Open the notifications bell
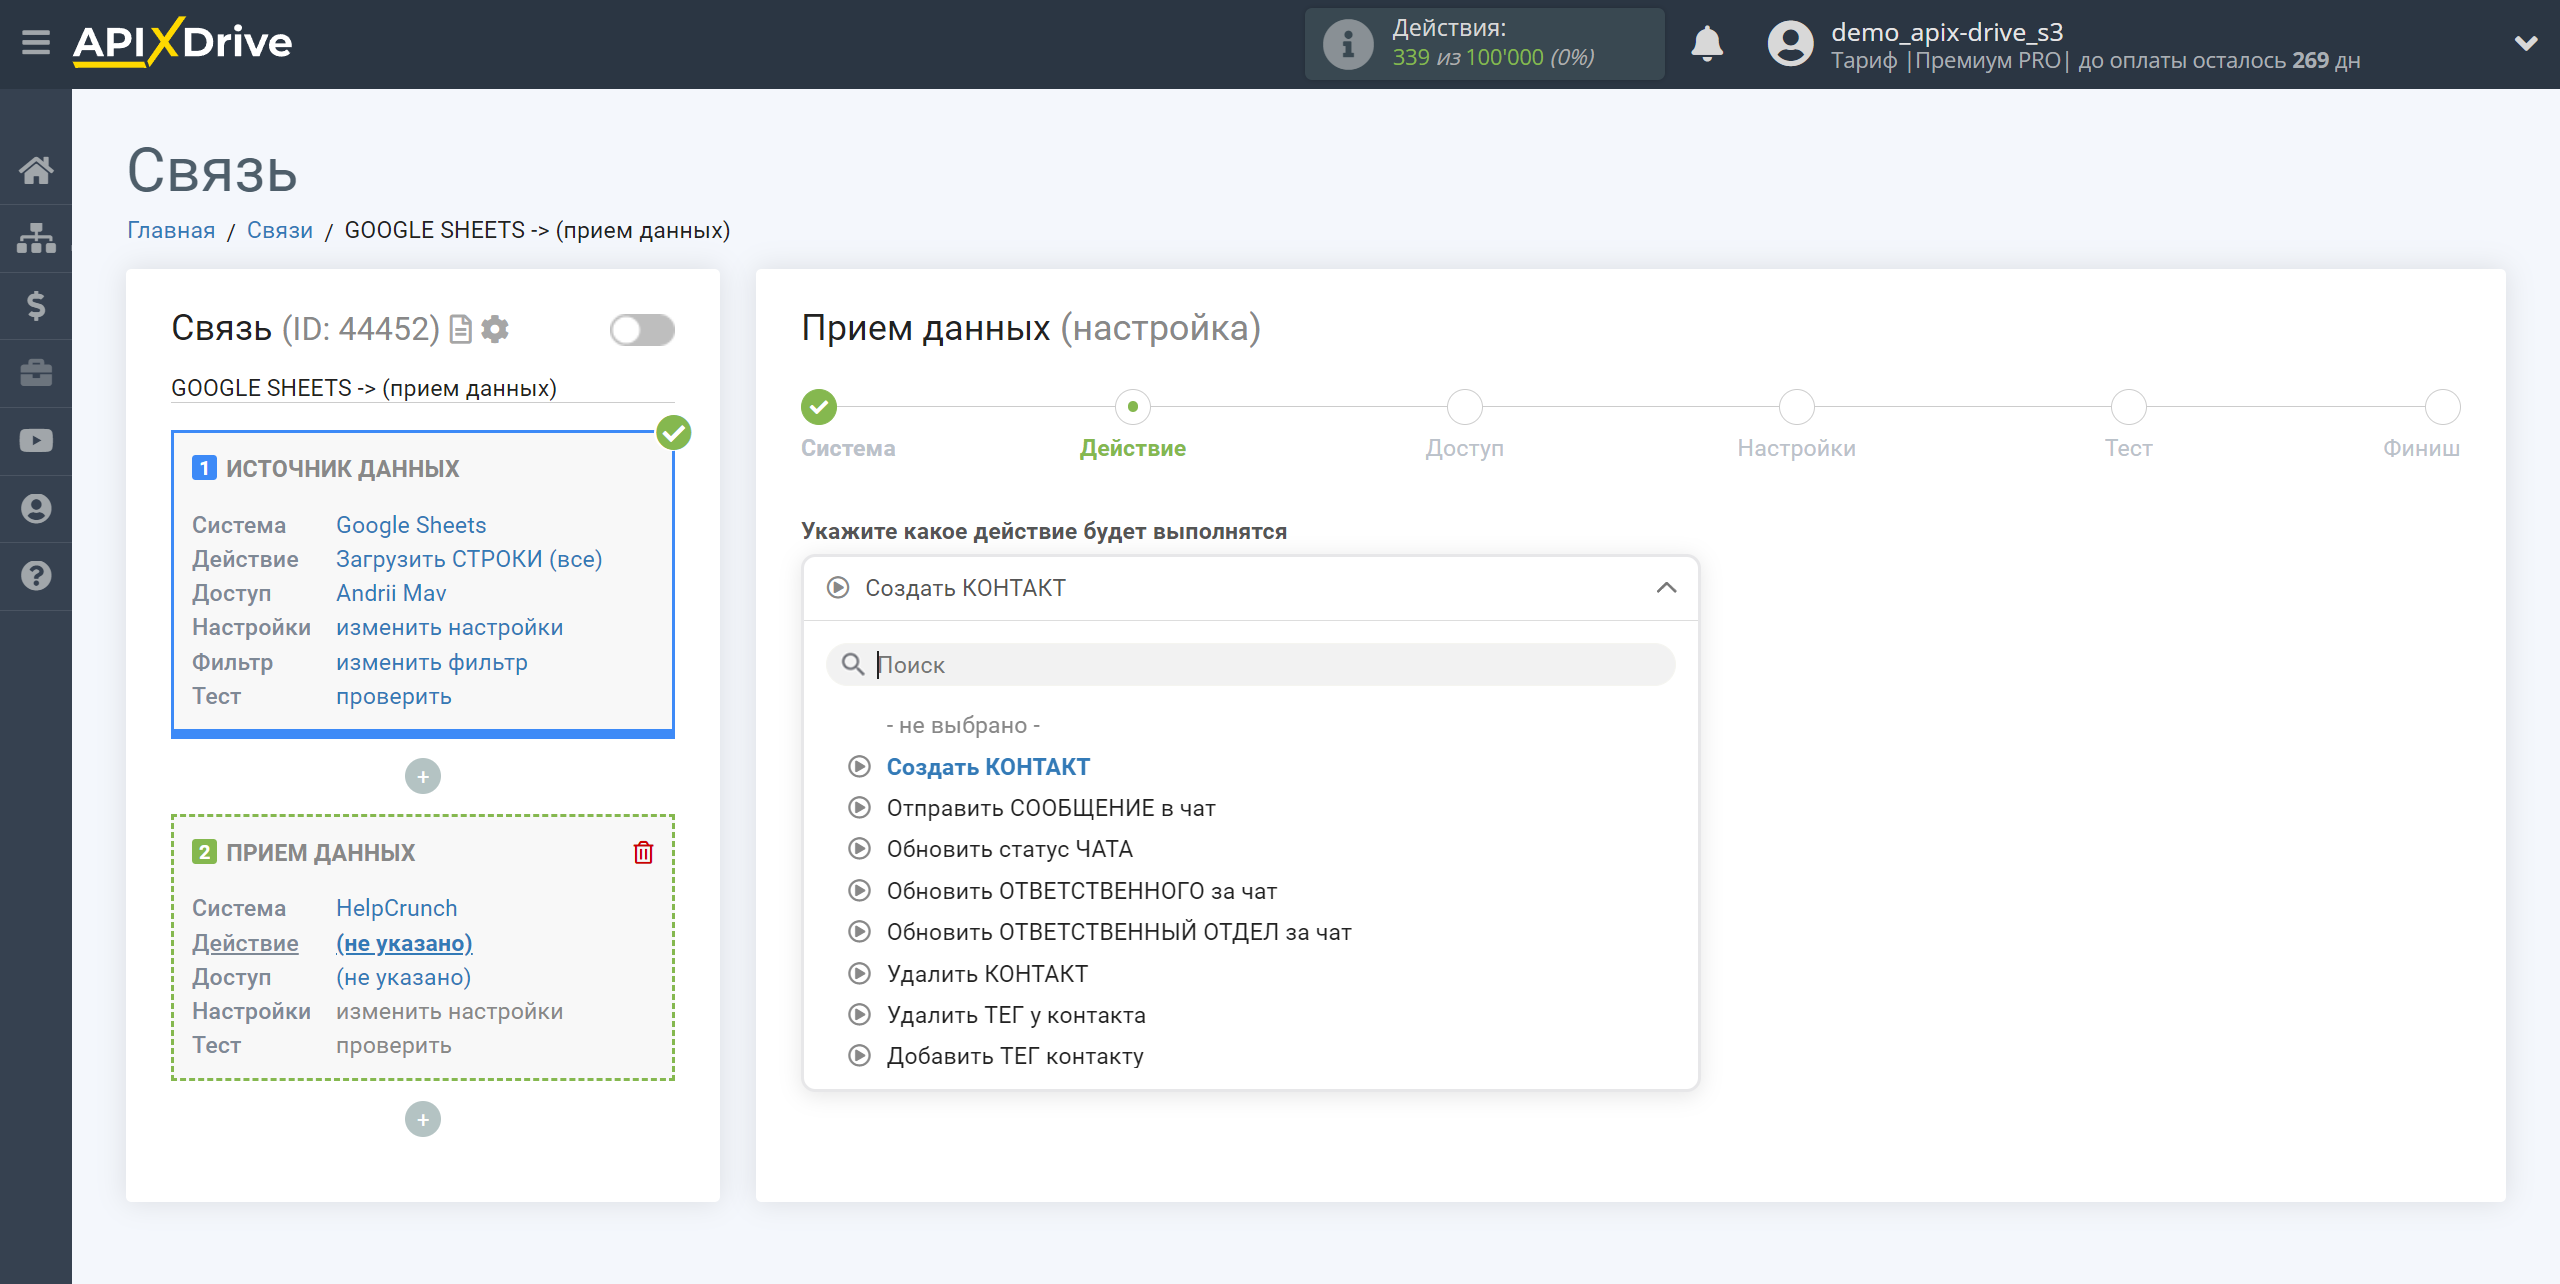The image size is (2560, 1284). [1706, 44]
